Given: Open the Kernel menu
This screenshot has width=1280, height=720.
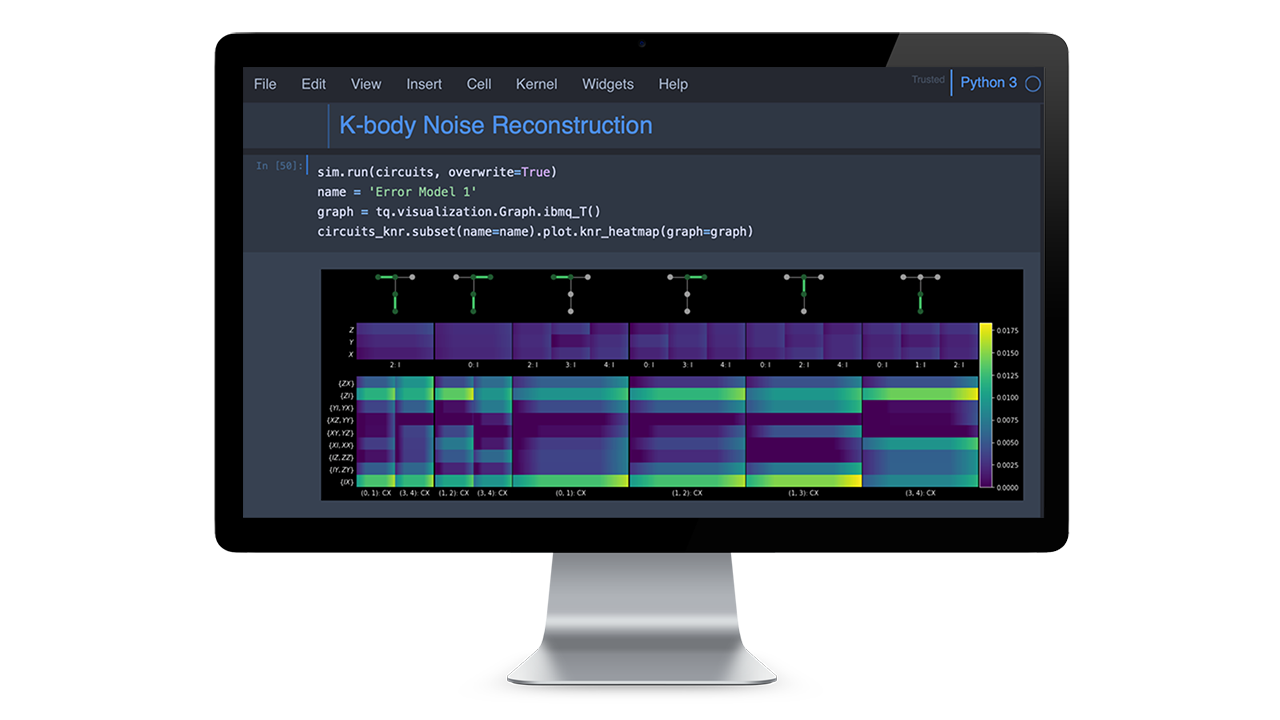Looking at the screenshot, I should 536,84.
